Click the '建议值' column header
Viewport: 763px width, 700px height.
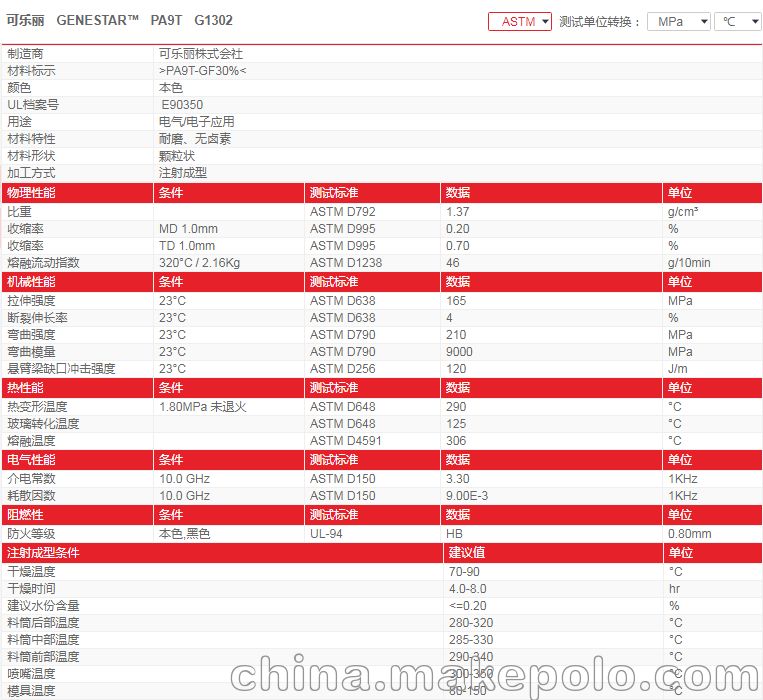point(467,553)
